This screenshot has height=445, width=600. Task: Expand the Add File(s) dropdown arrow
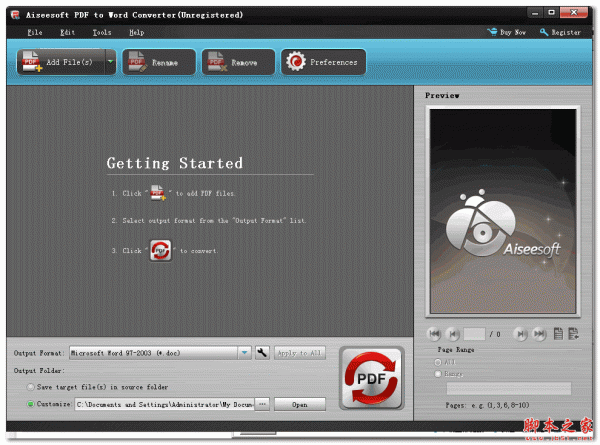coord(110,62)
